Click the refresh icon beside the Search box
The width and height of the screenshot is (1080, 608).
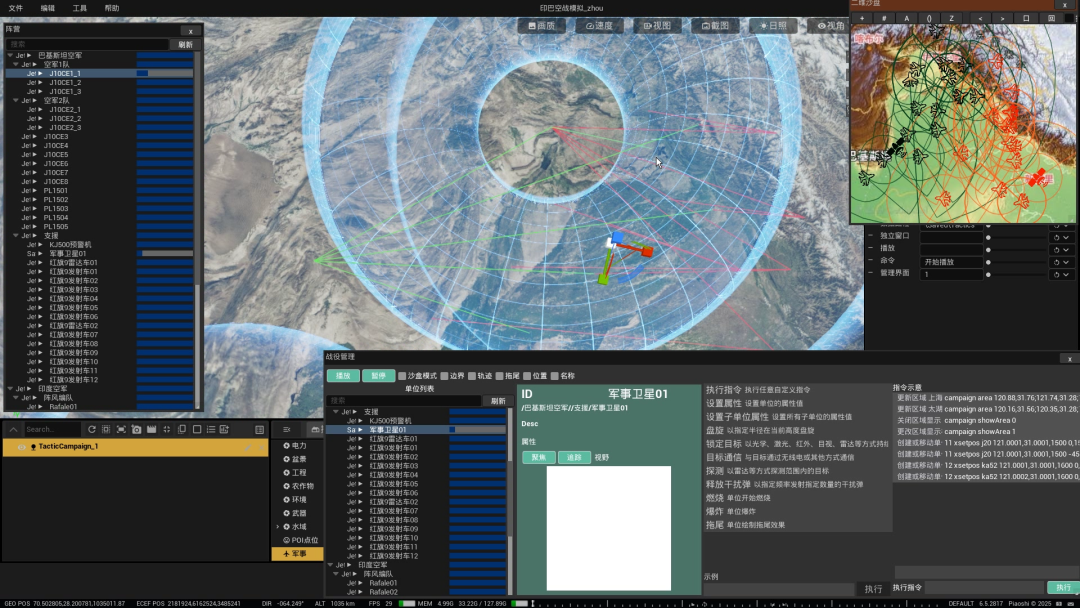click(x=92, y=429)
